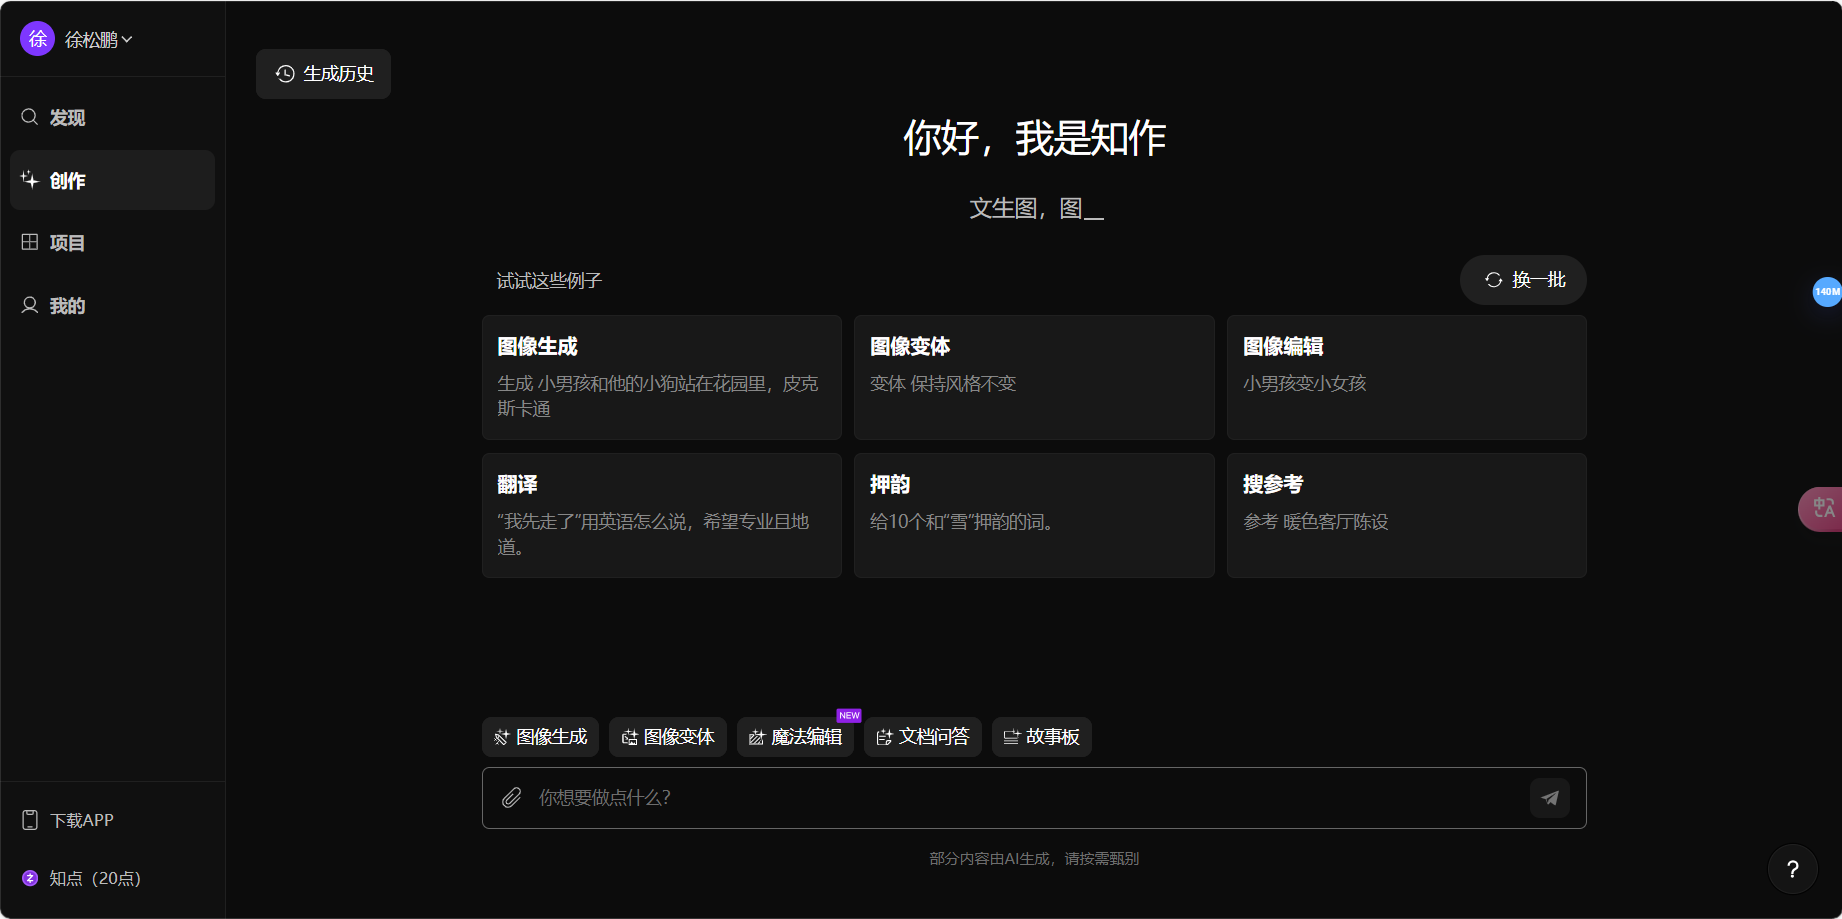Click 换一批 to refresh example prompts
1842x919 pixels.
point(1522,280)
